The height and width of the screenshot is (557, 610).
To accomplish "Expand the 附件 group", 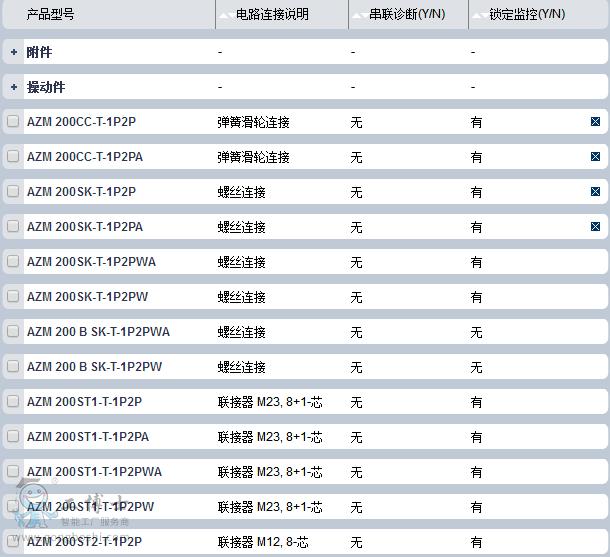I will click(14, 52).
